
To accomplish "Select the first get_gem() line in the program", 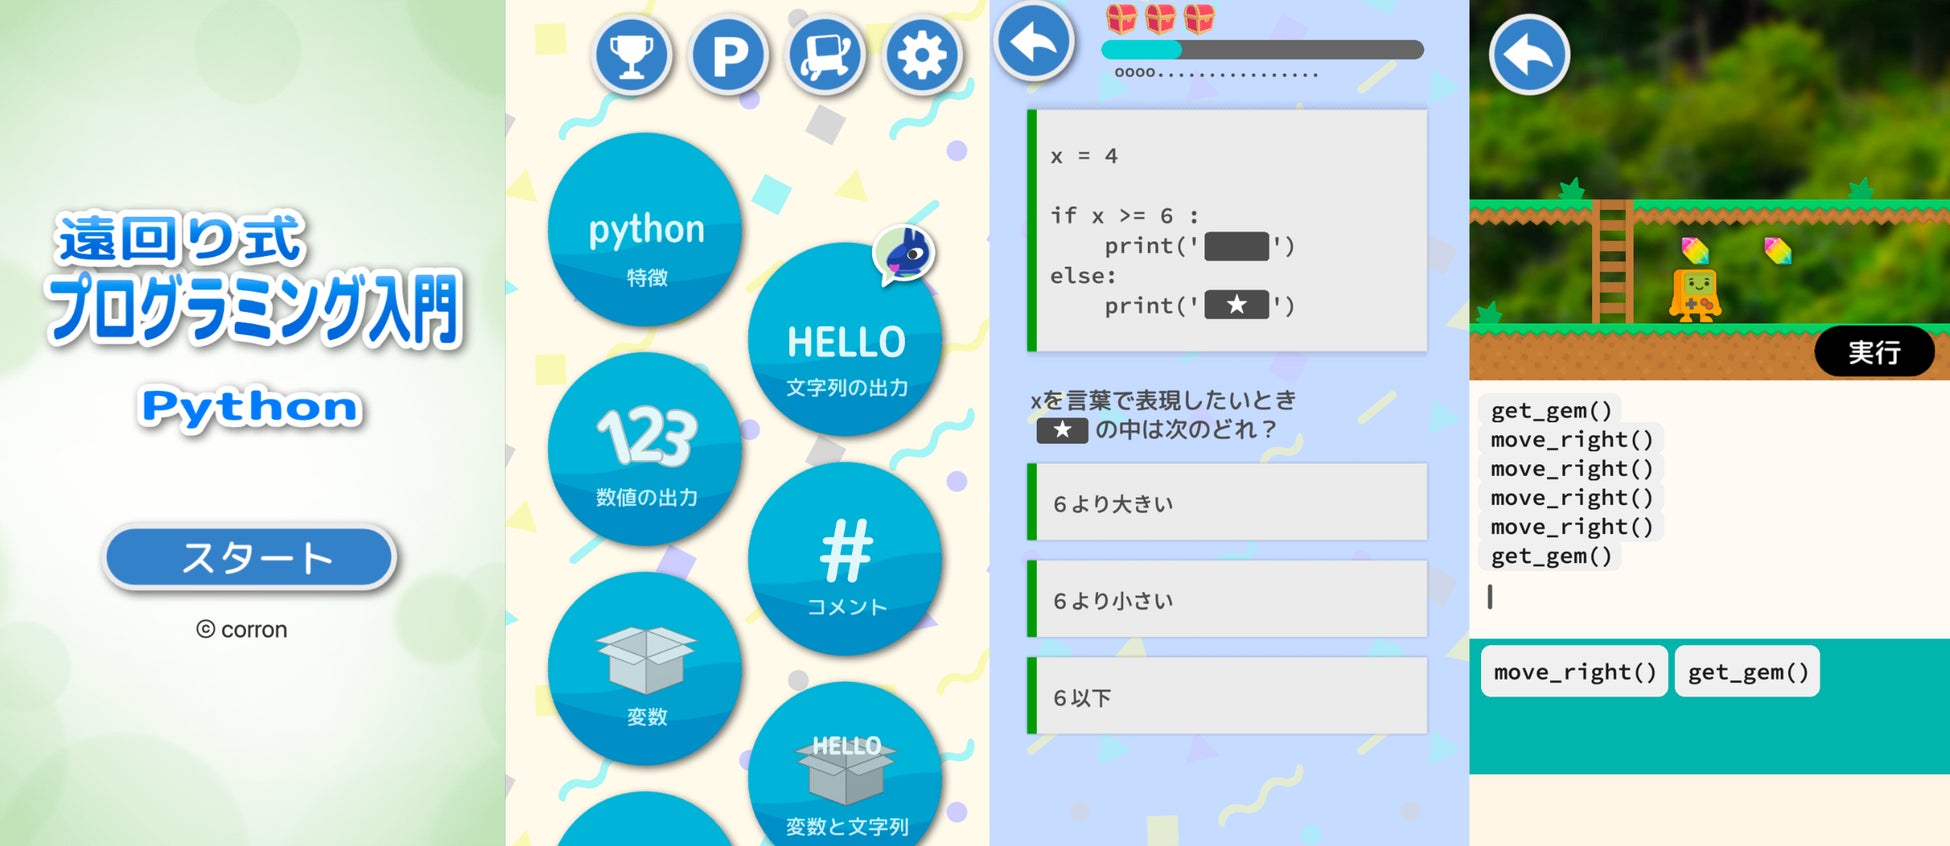I will pyautogui.click(x=1551, y=410).
